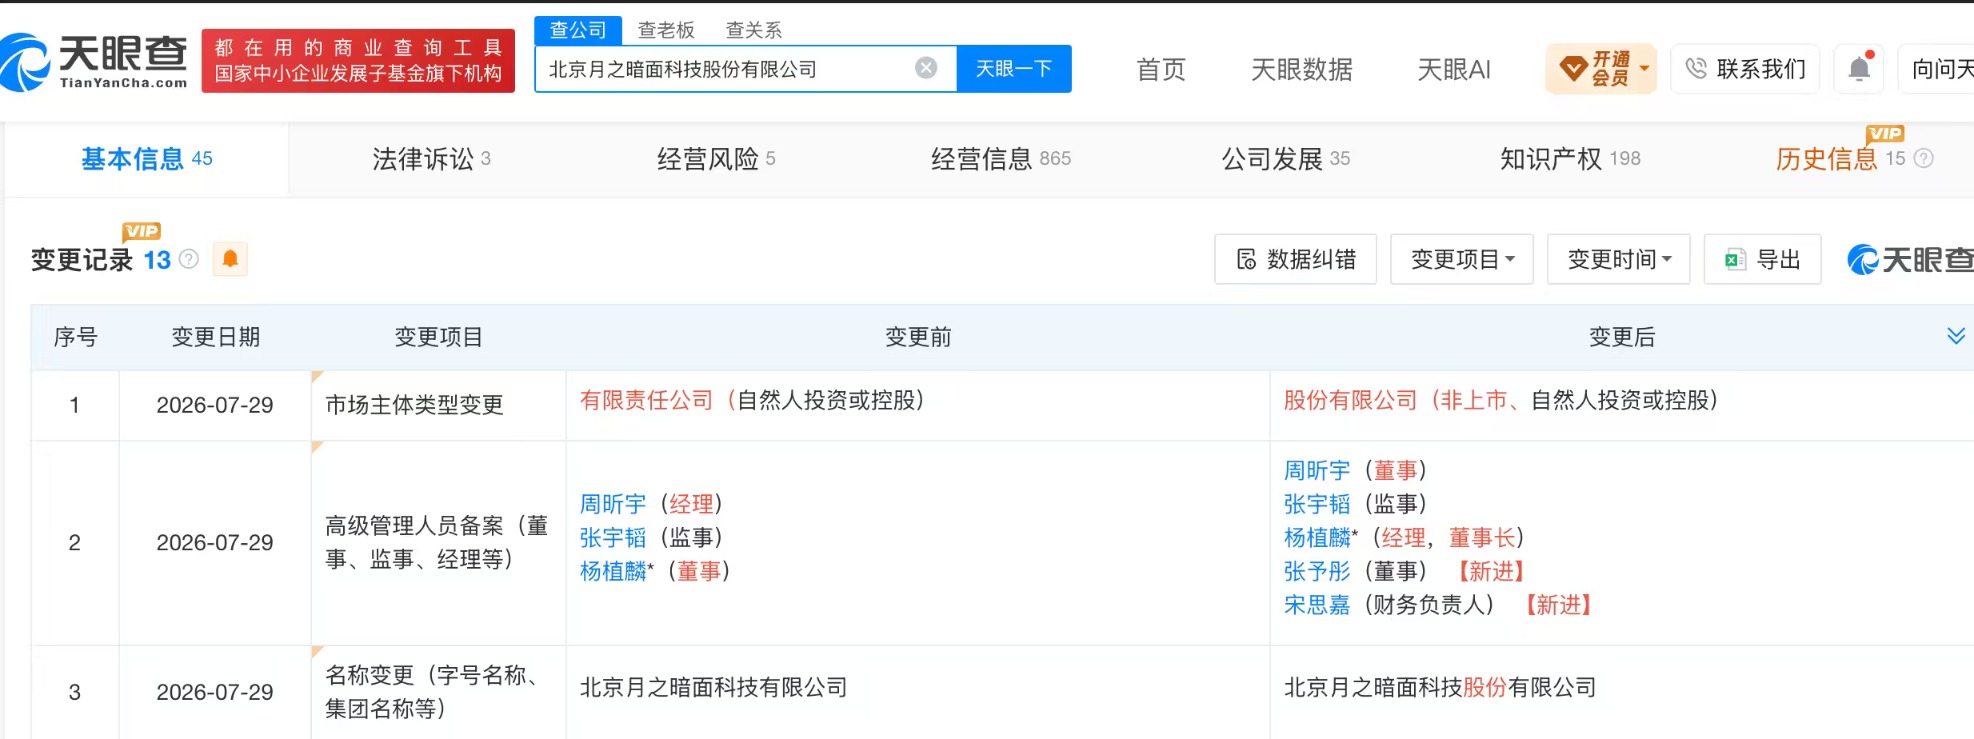Open 张予彤 link in 变更后 column

[1317, 571]
